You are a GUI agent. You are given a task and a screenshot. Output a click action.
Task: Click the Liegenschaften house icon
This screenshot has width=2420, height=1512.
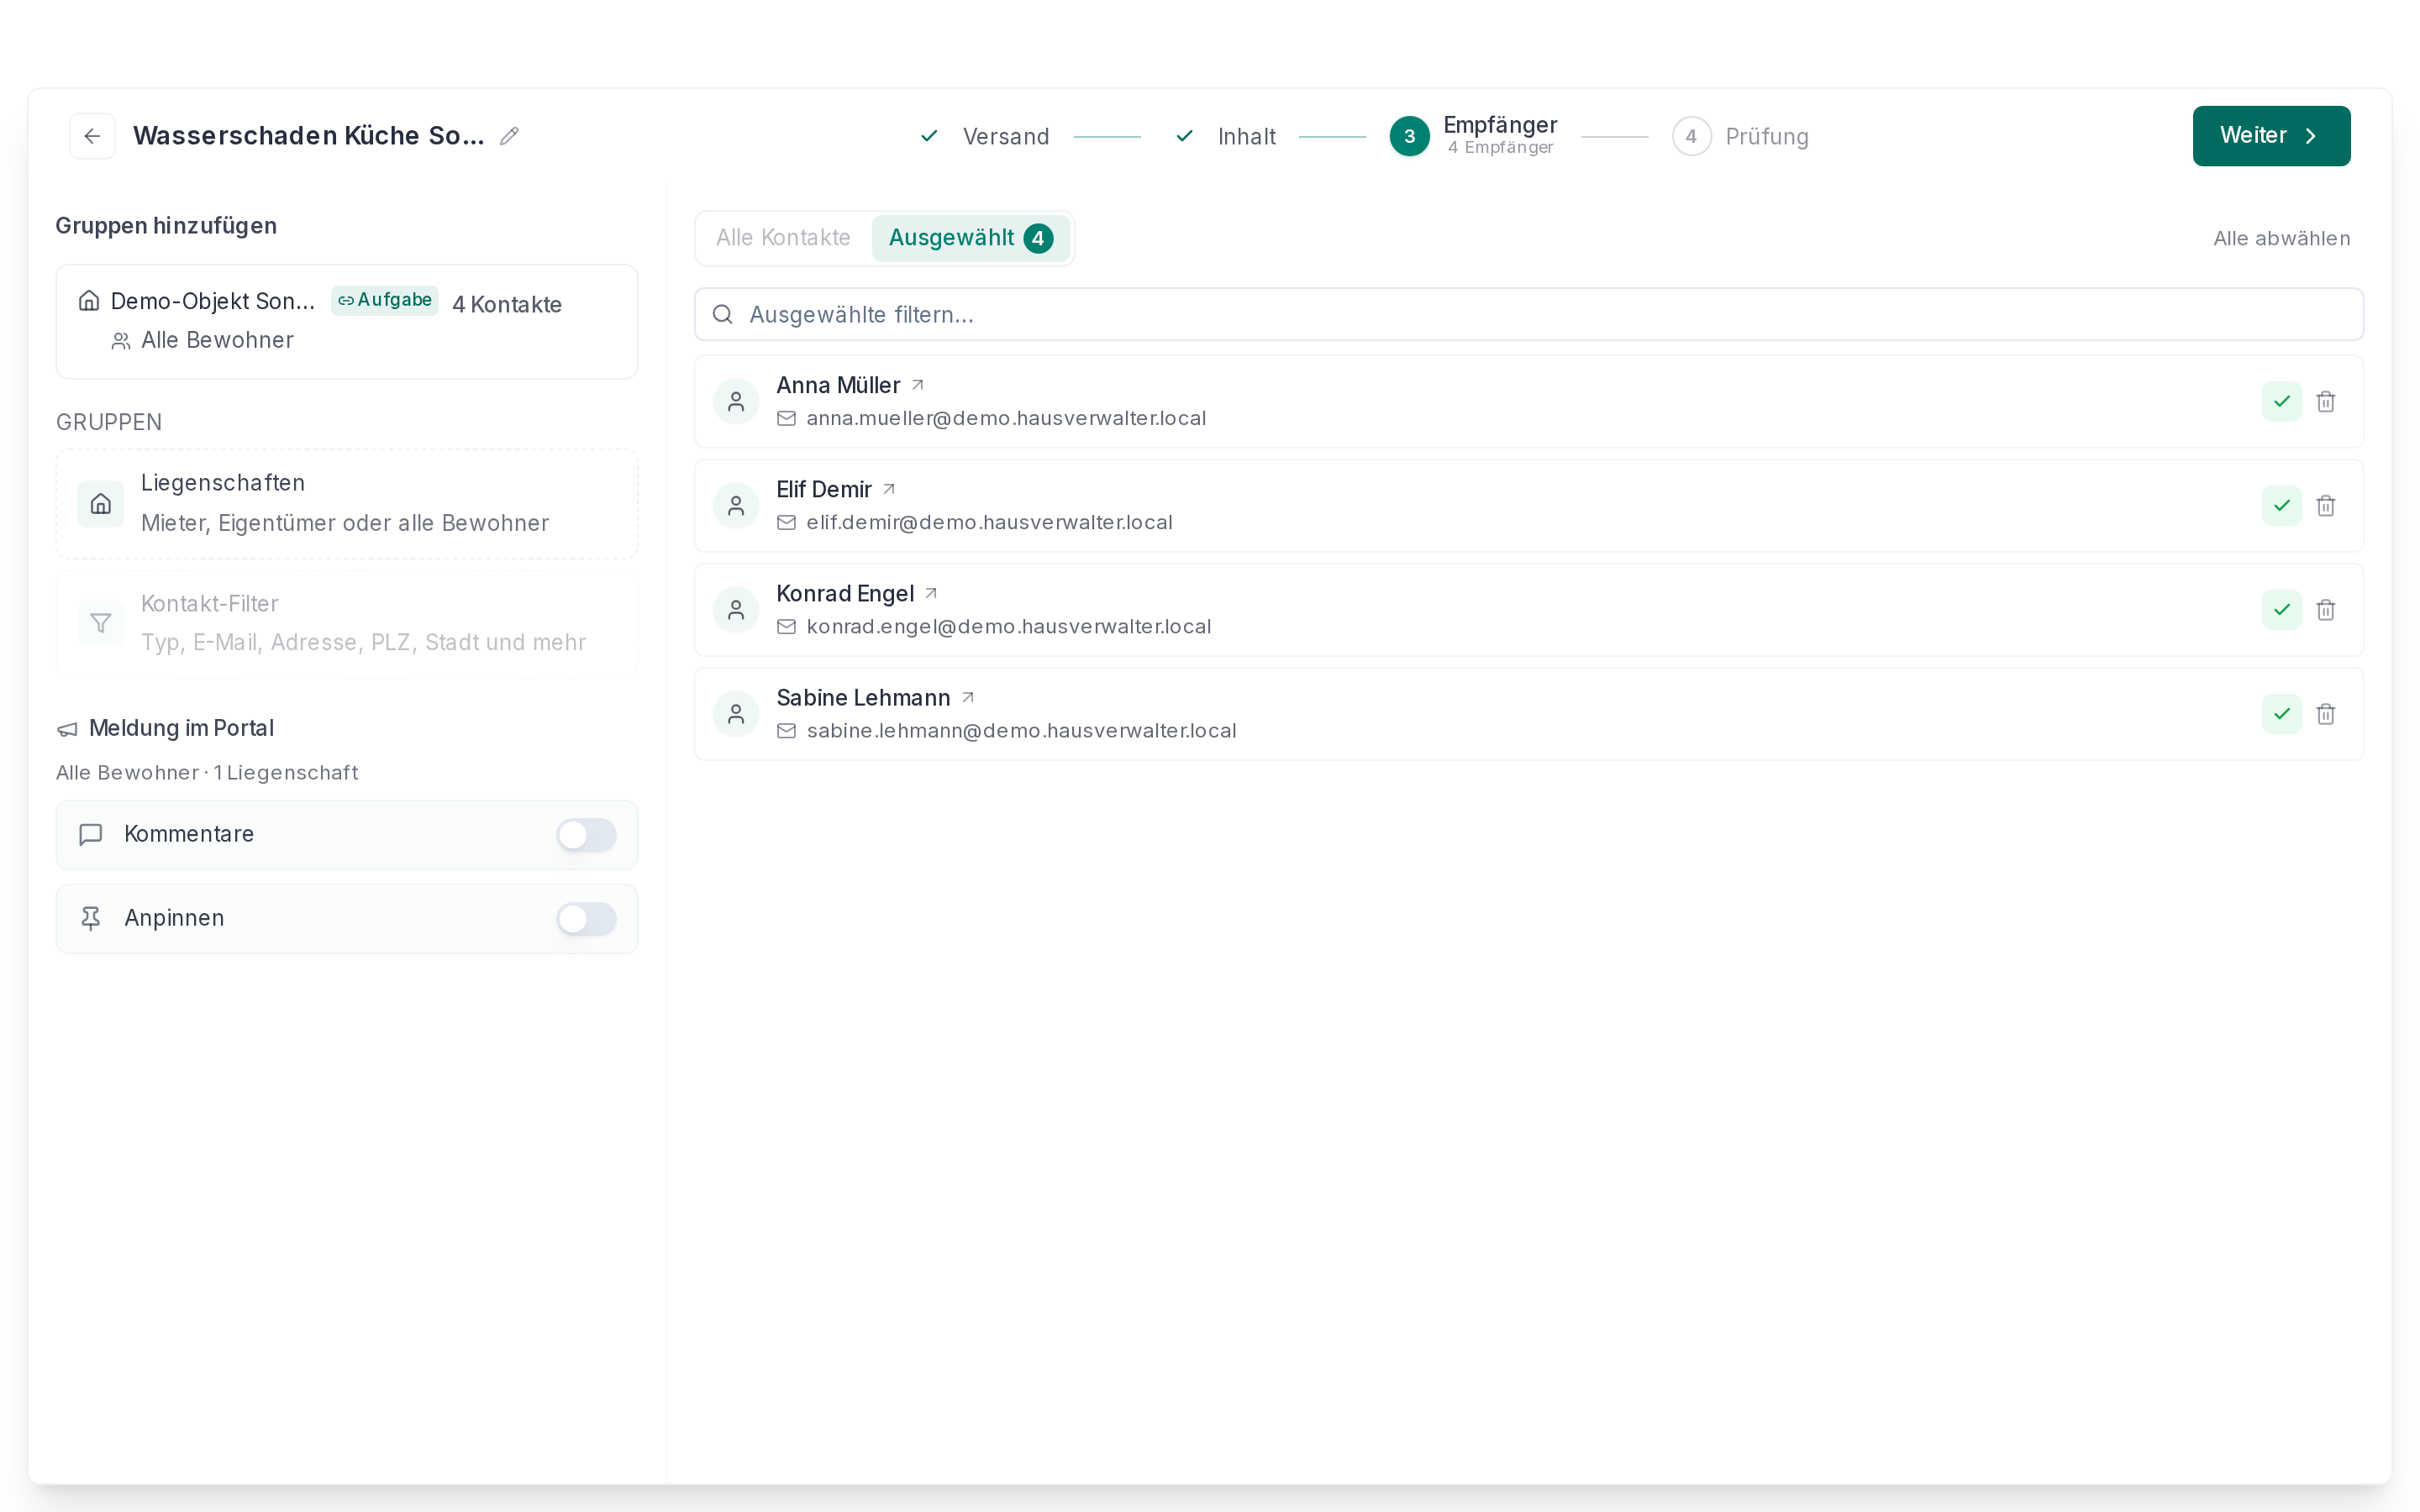pos(101,503)
